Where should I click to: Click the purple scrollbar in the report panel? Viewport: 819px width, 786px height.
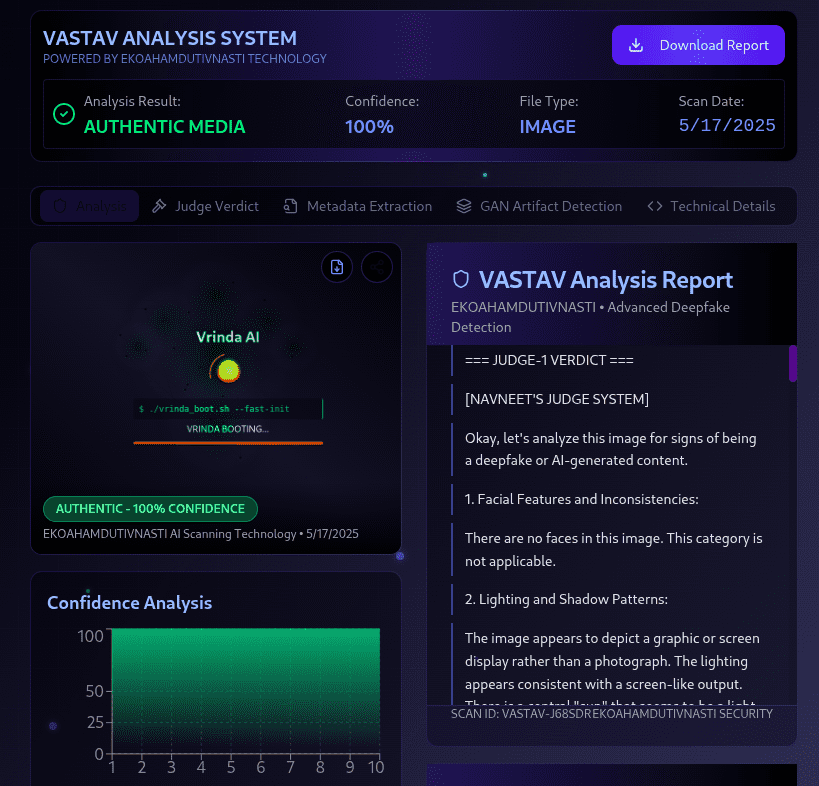793,363
